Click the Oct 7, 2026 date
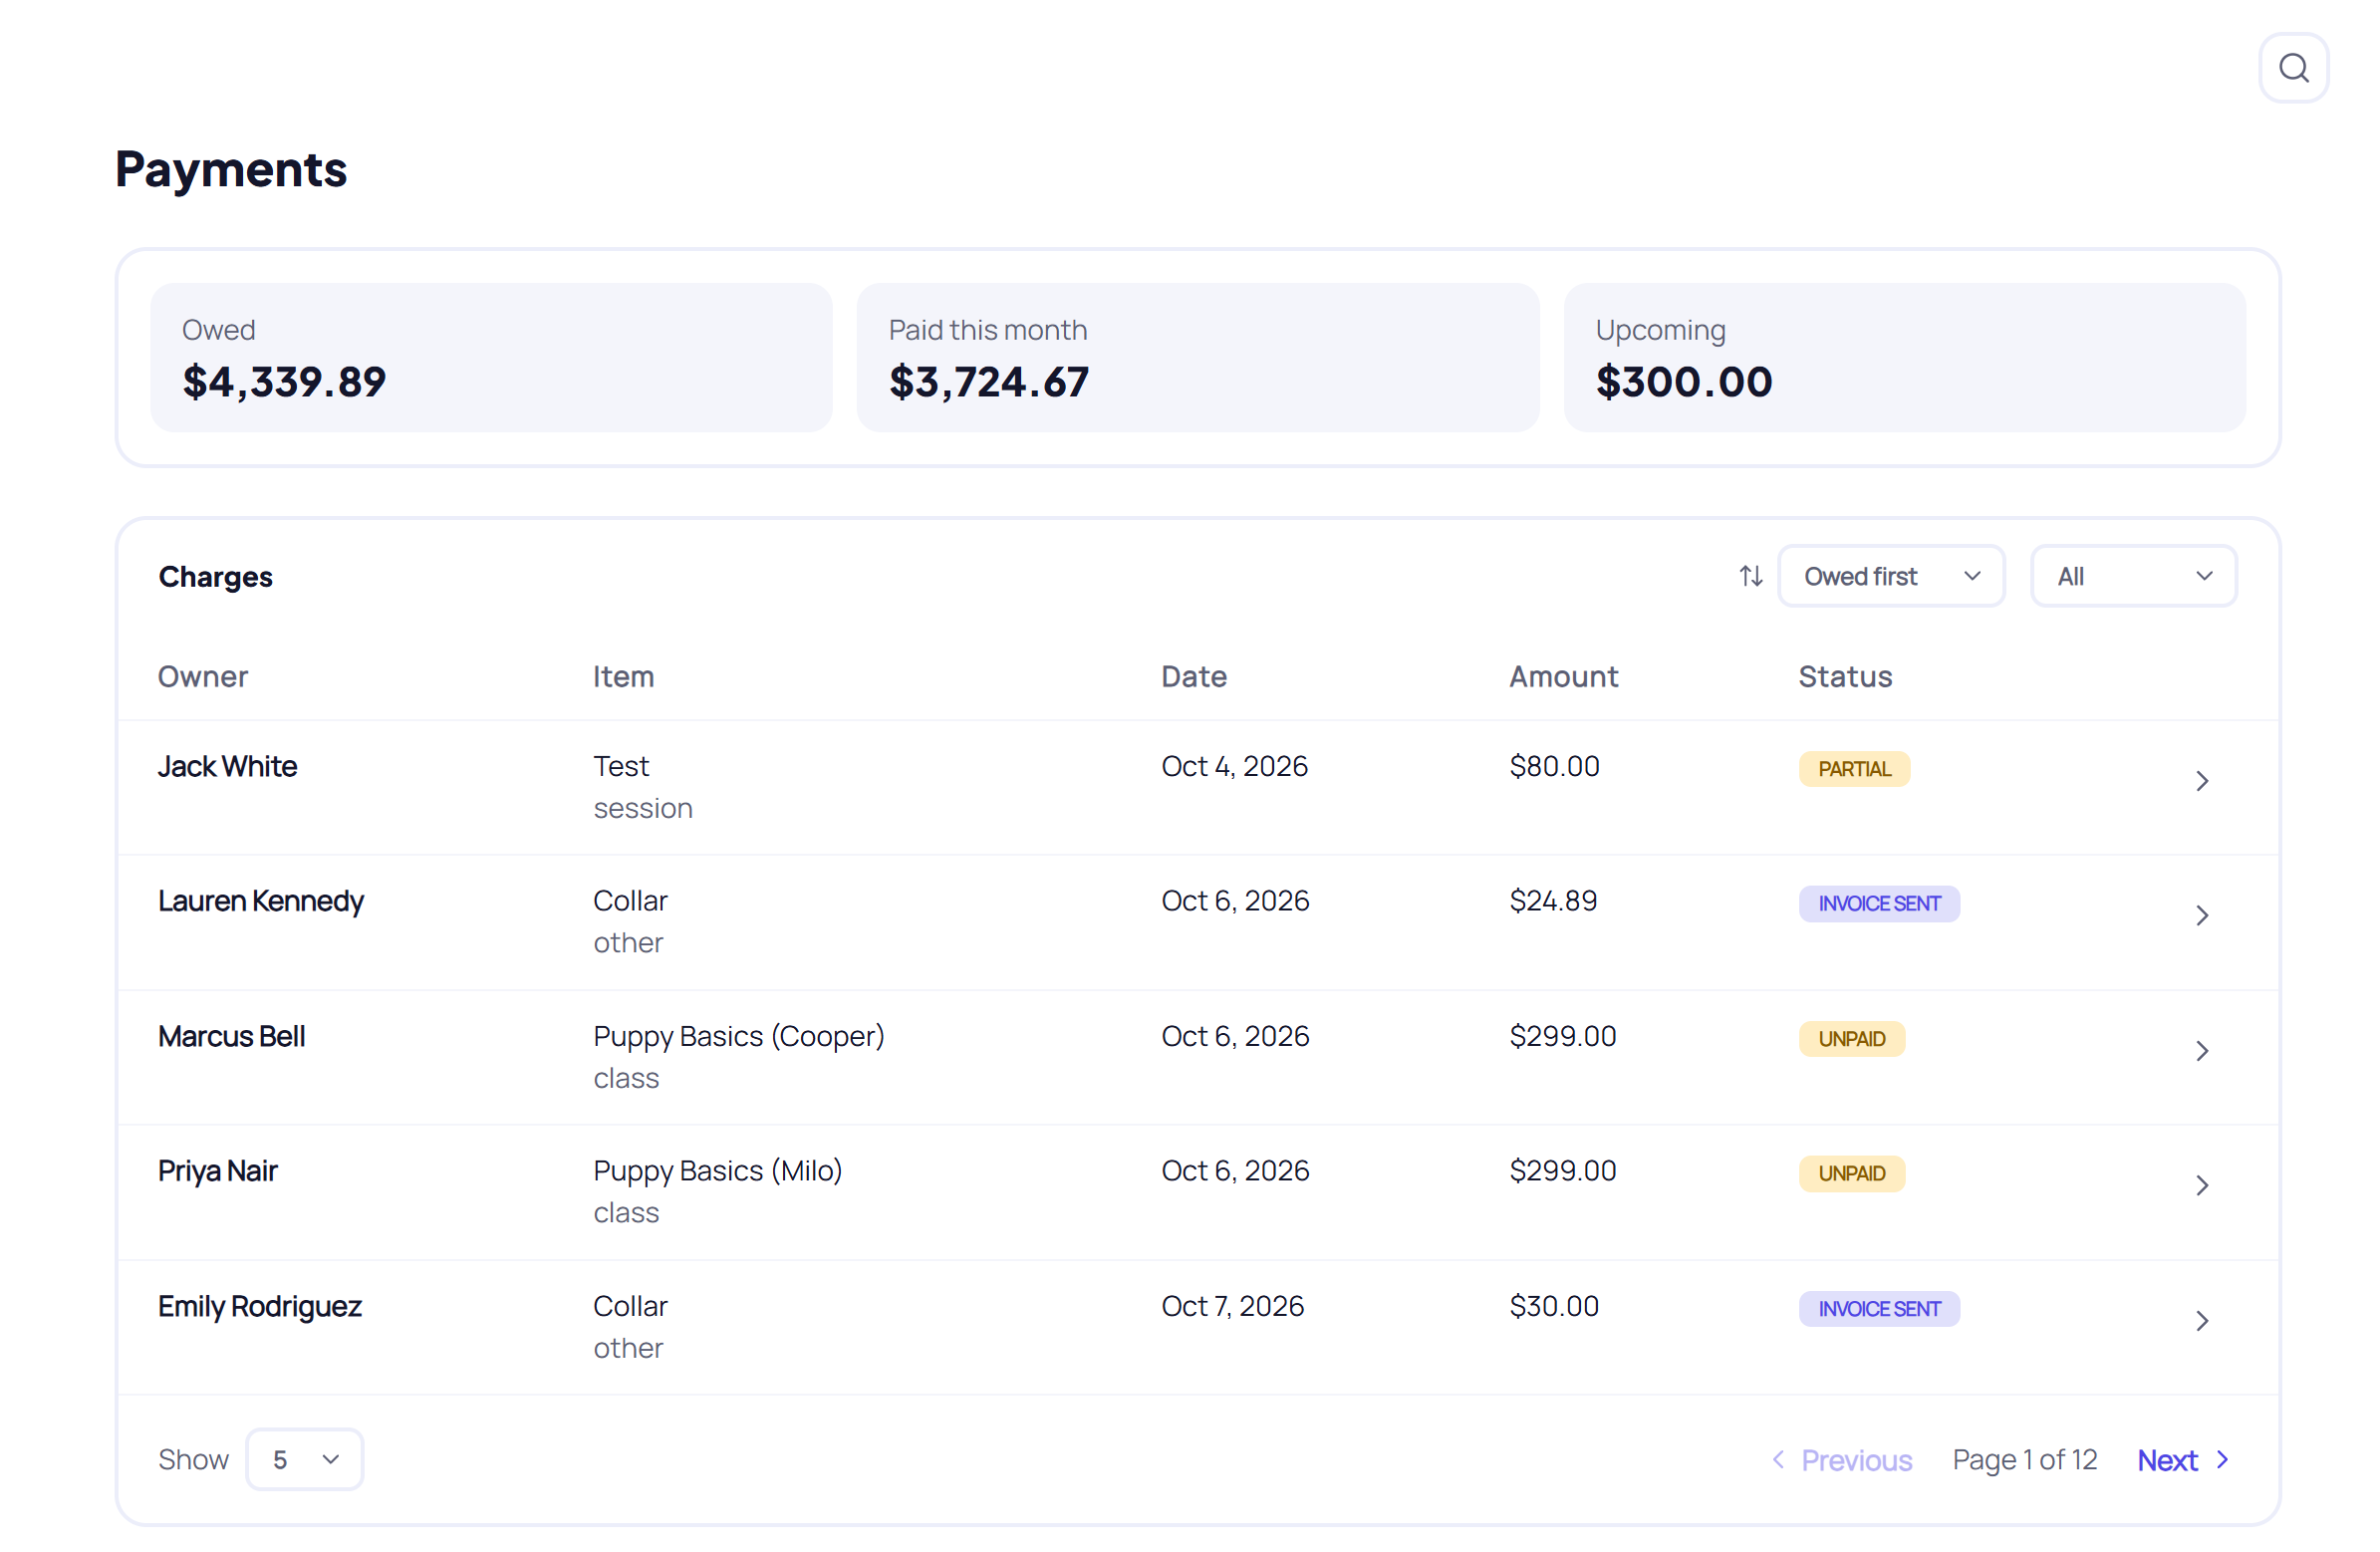The width and height of the screenshot is (2380, 1552). 1232,1306
